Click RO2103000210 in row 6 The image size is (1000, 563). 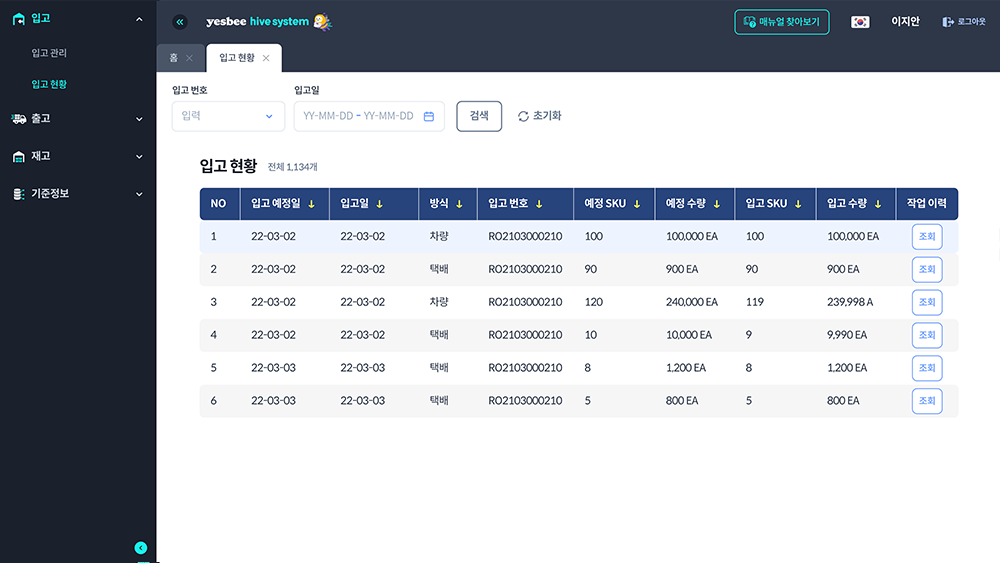coord(526,401)
